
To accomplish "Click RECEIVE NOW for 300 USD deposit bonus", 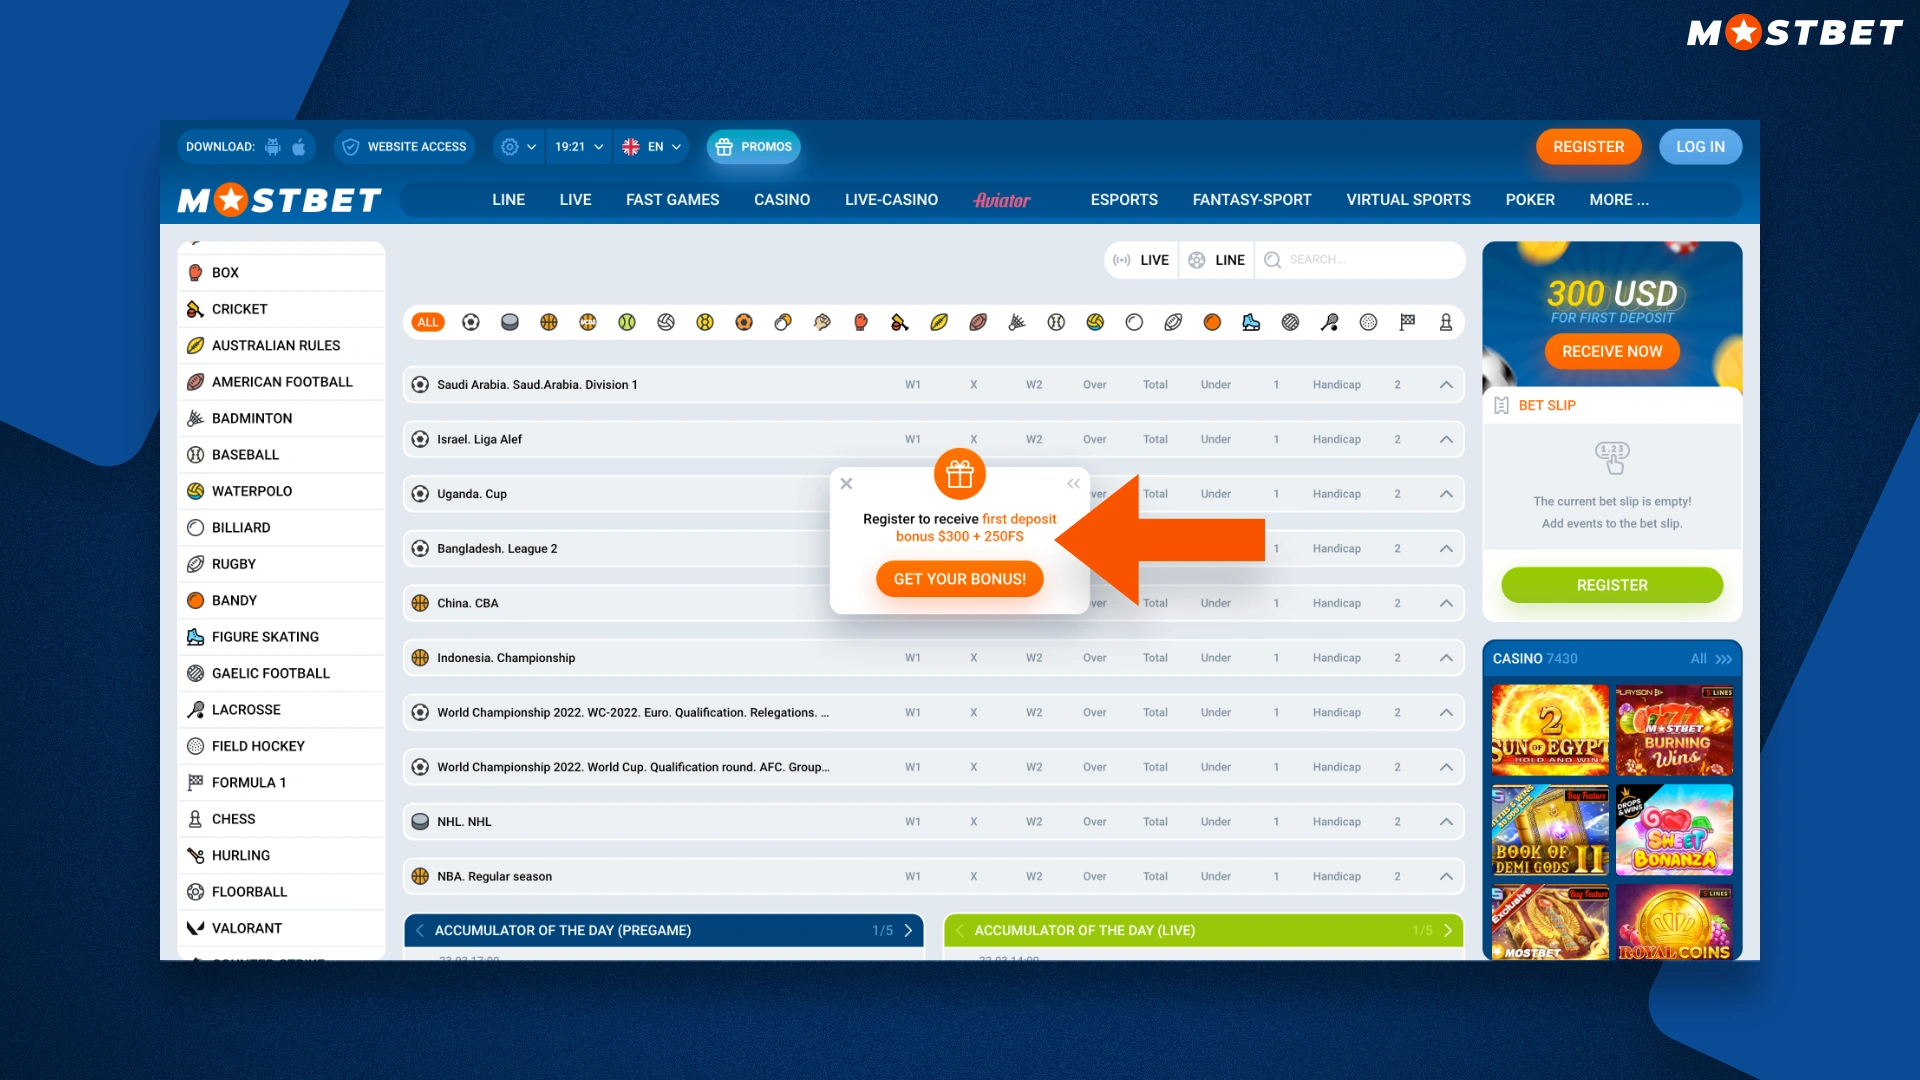I will point(1611,349).
